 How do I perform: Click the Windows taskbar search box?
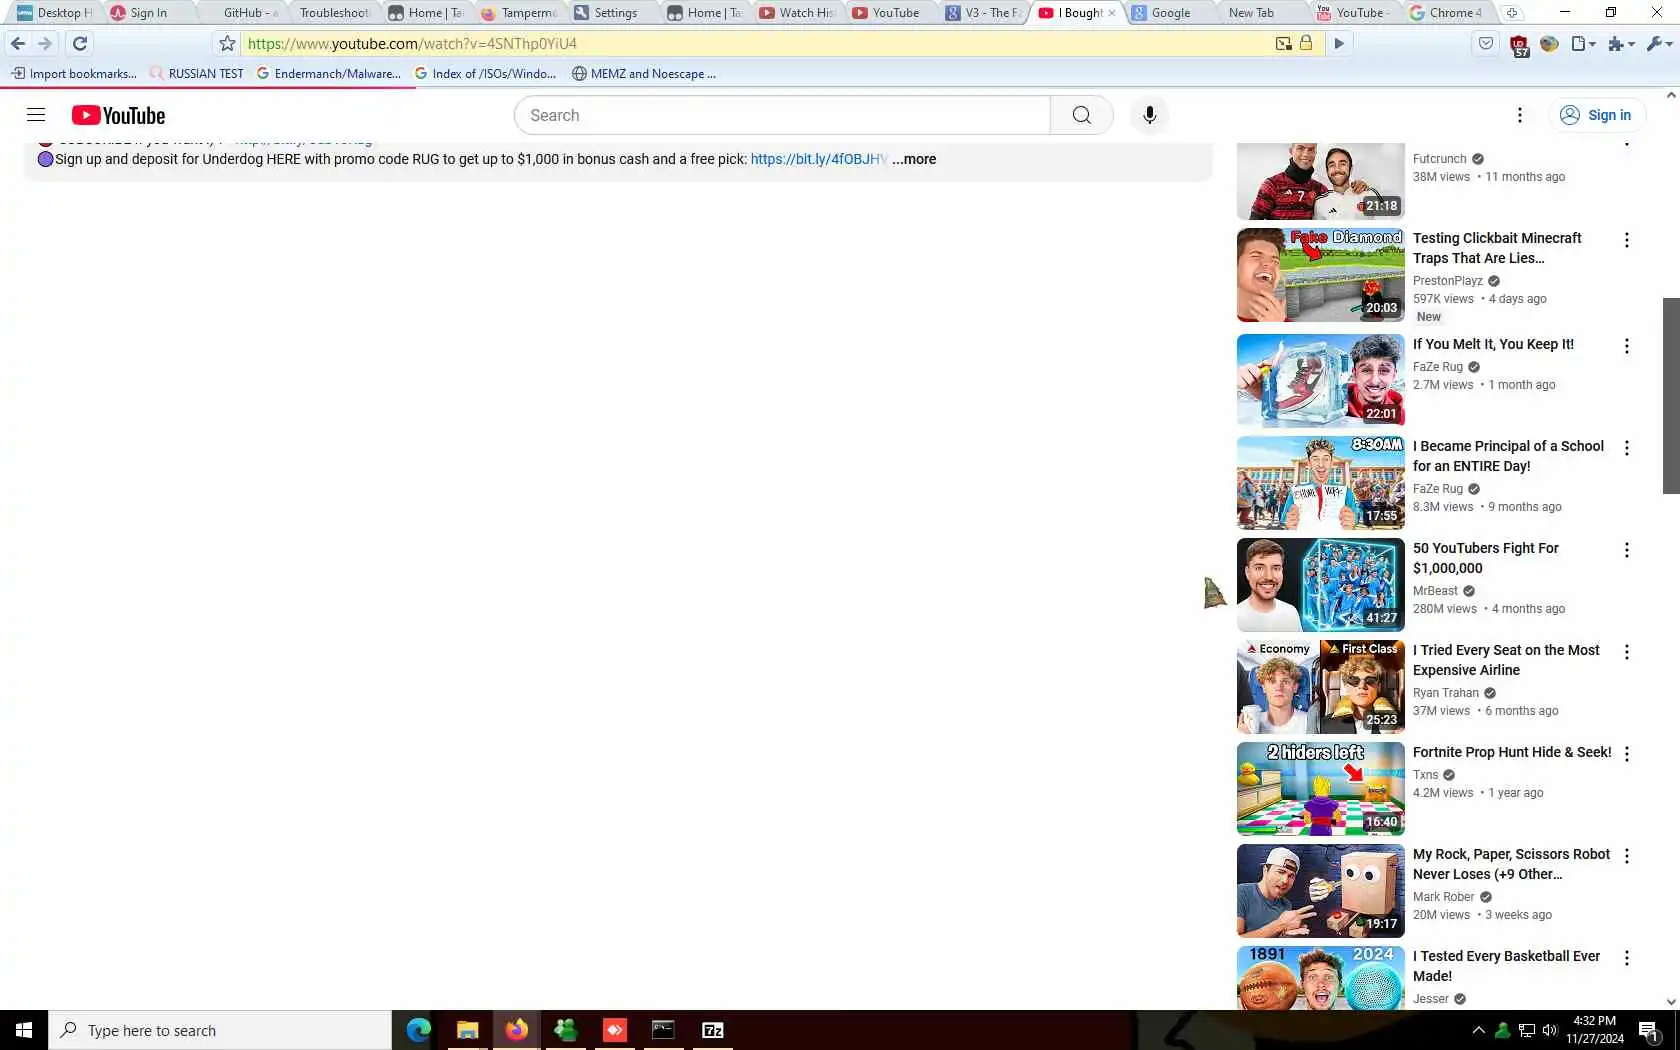point(220,1030)
